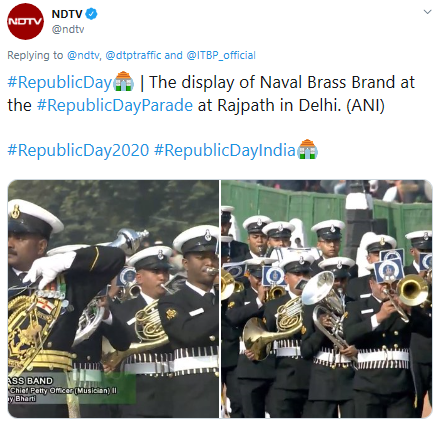Open the #RepublicDayParade hashtag
Viewport: 435px width, 428px height.
(115, 106)
